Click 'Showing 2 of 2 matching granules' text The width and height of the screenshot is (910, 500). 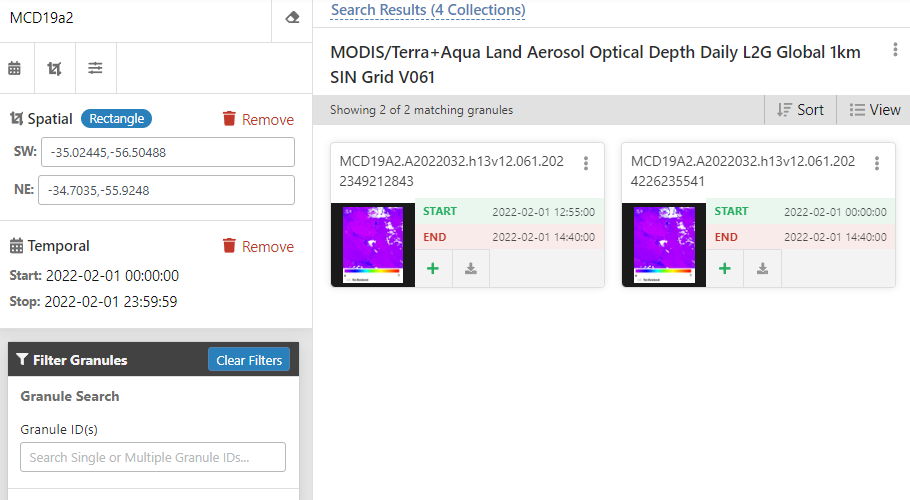pos(421,110)
